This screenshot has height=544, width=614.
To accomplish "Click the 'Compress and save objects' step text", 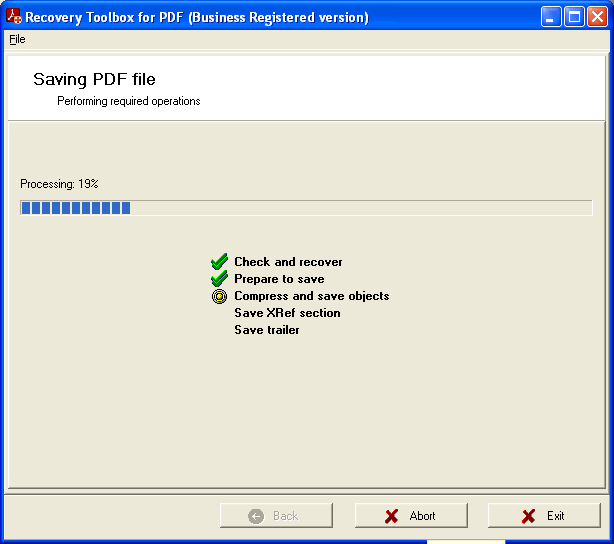I will coord(312,296).
